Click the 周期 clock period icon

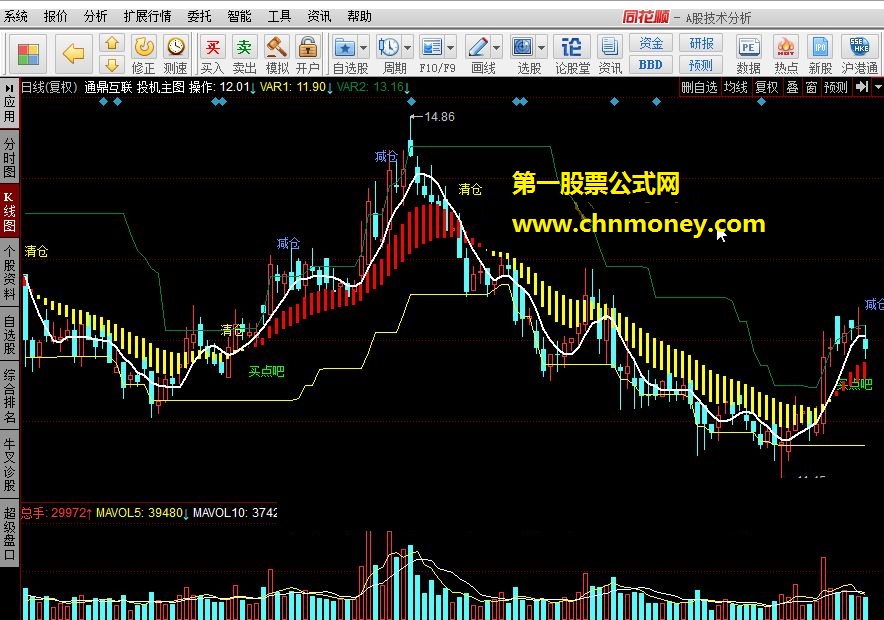point(389,47)
